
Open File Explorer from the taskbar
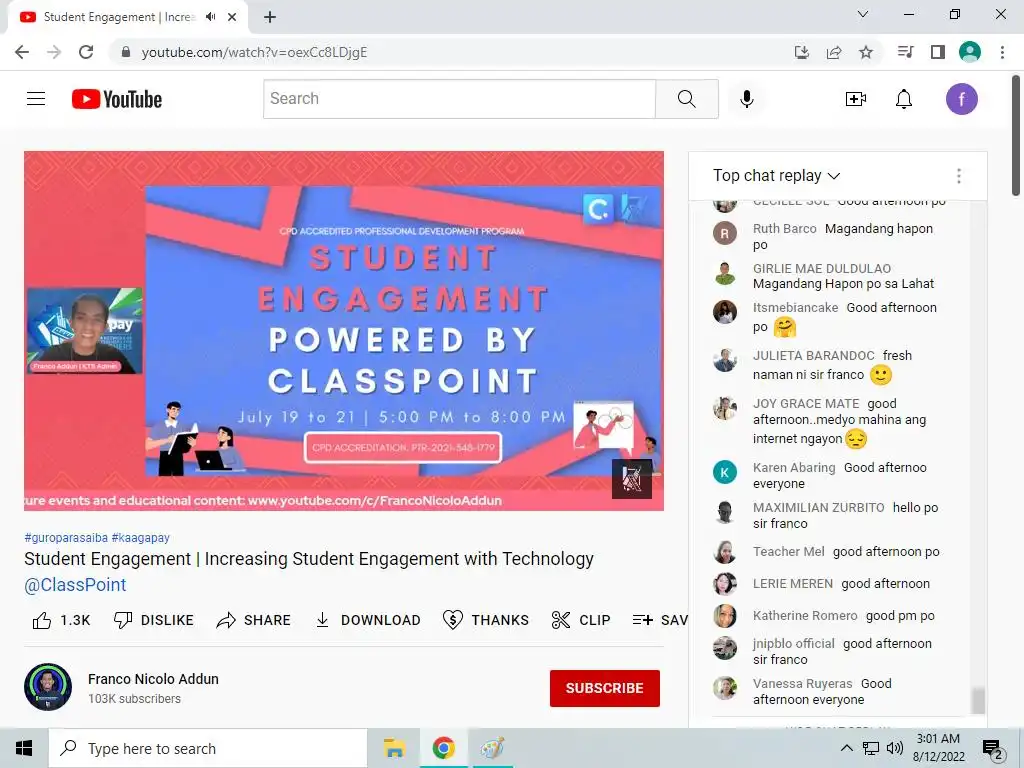click(x=394, y=748)
